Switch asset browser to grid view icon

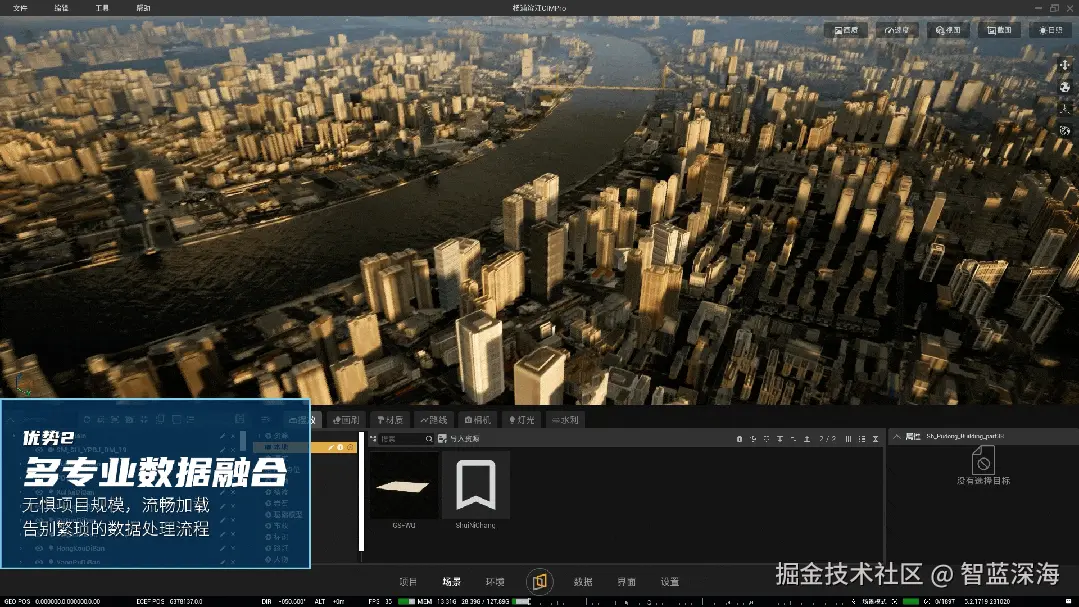[x=848, y=438]
